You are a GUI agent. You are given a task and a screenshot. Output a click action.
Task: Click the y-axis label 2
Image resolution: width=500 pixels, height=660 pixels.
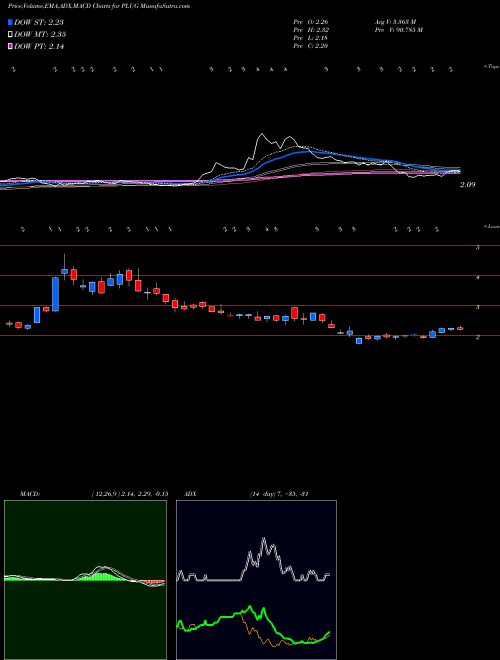(x=477, y=338)
